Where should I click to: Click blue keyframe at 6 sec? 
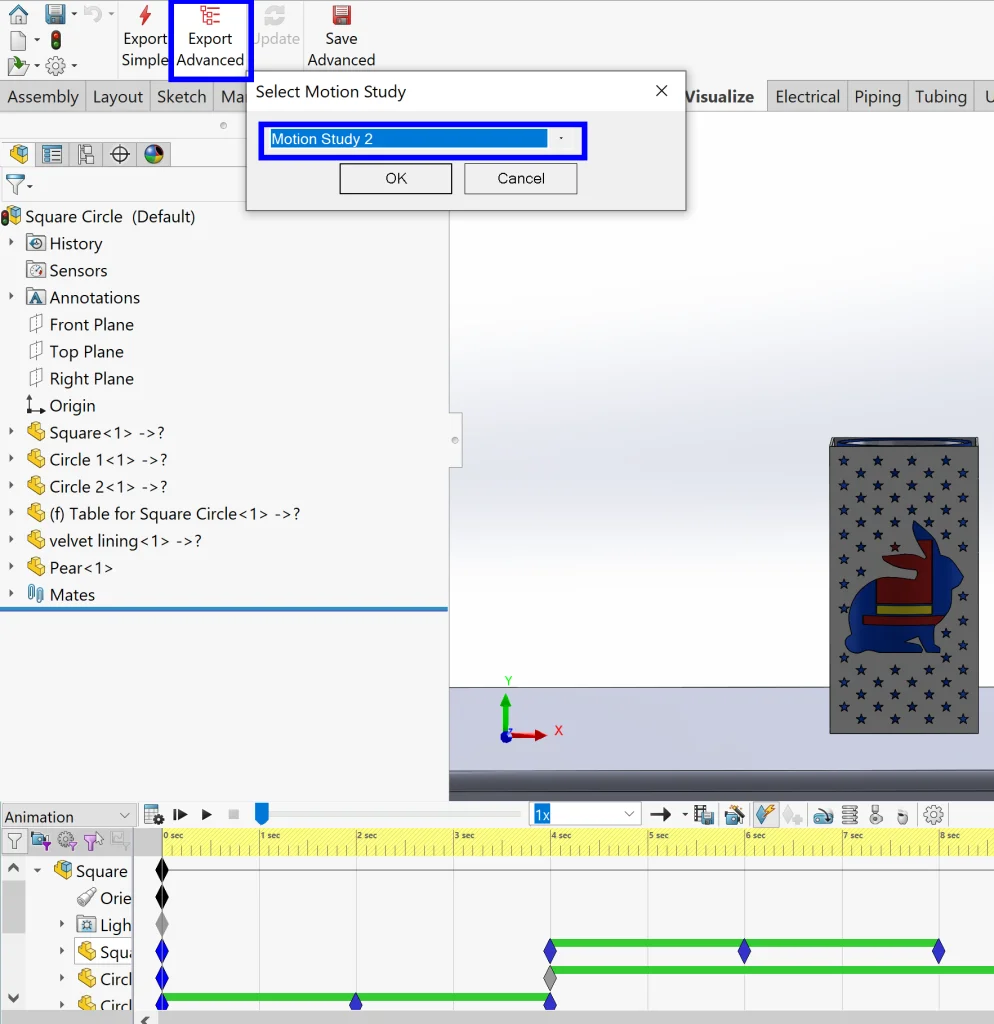pos(744,952)
